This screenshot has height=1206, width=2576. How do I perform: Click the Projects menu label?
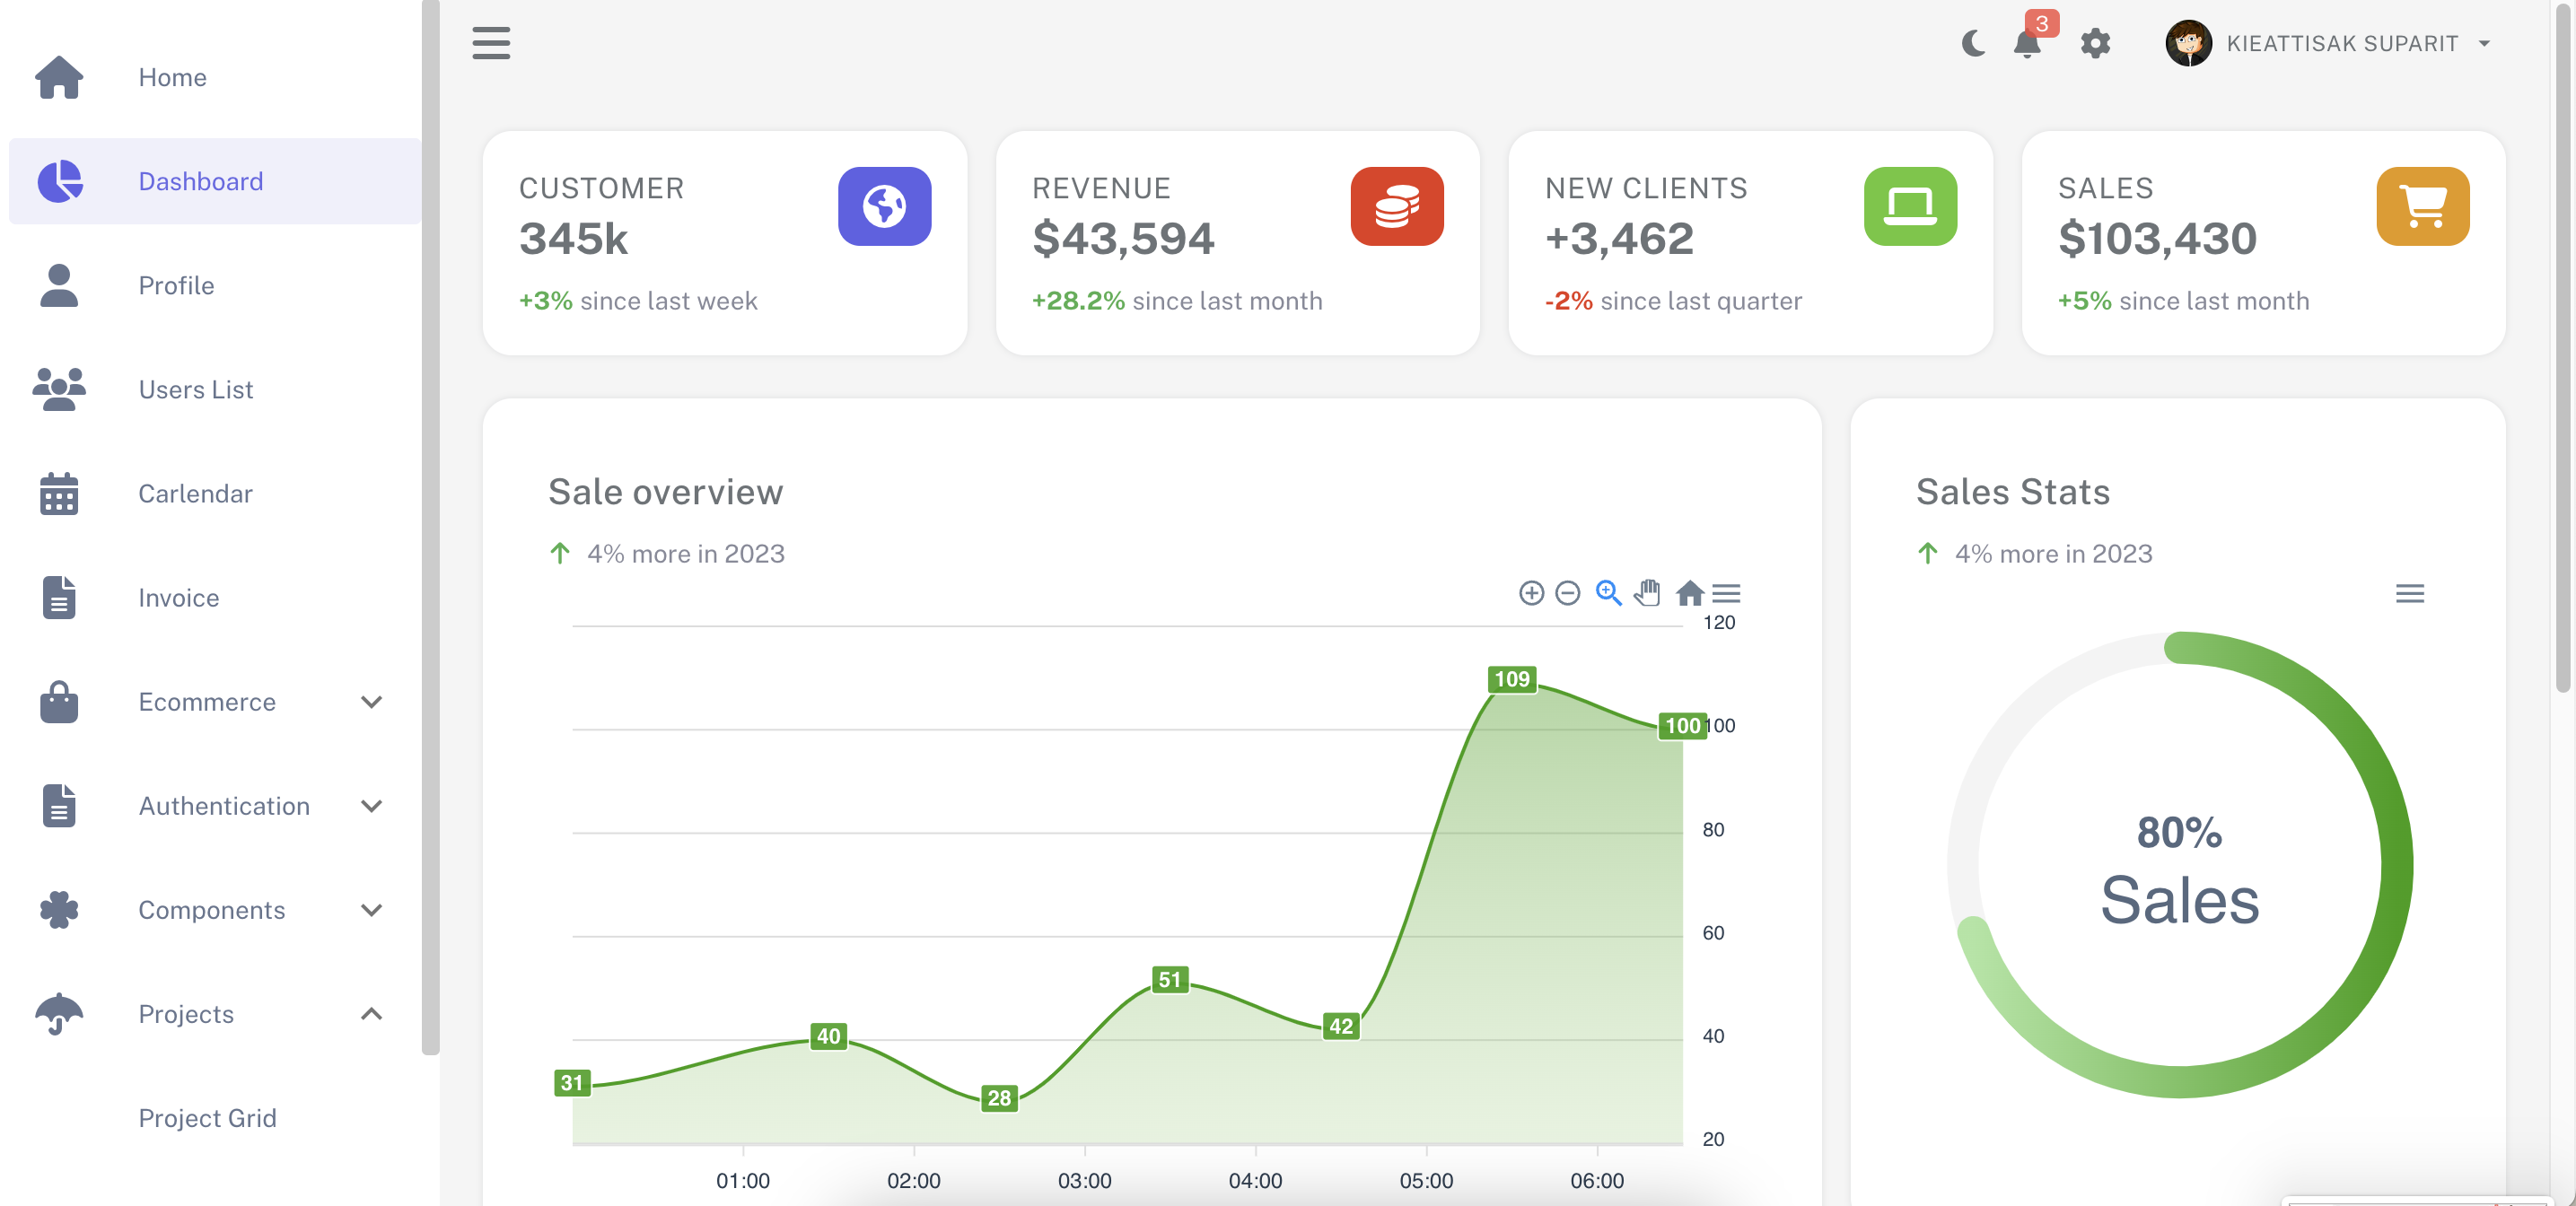tap(186, 1014)
